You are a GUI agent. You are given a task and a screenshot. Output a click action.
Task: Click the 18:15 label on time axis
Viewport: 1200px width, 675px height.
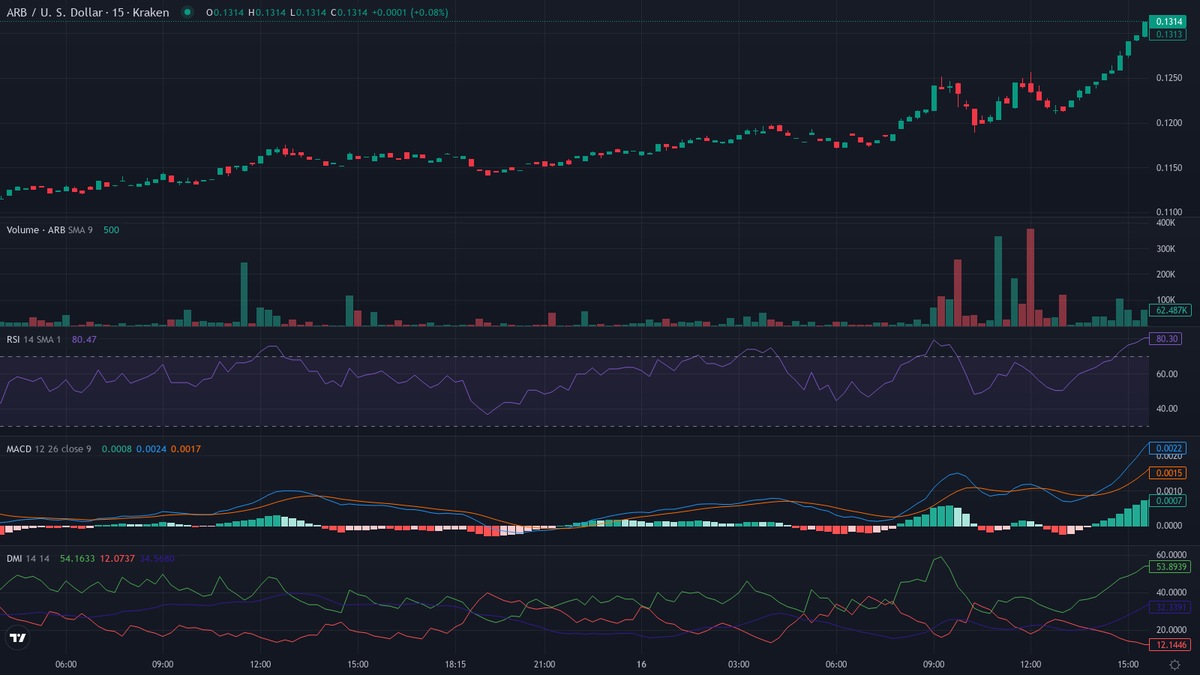tap(455, 664)
